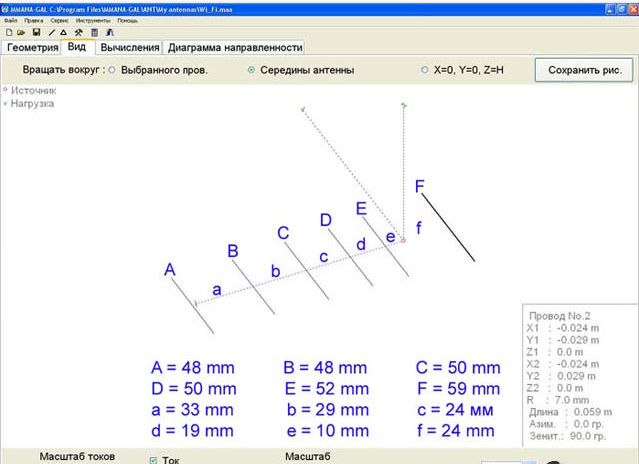The height and width of the screenshot is (464, 639).
Task: Click the R : 7.0 mm value
Action: tap(558, 400)
